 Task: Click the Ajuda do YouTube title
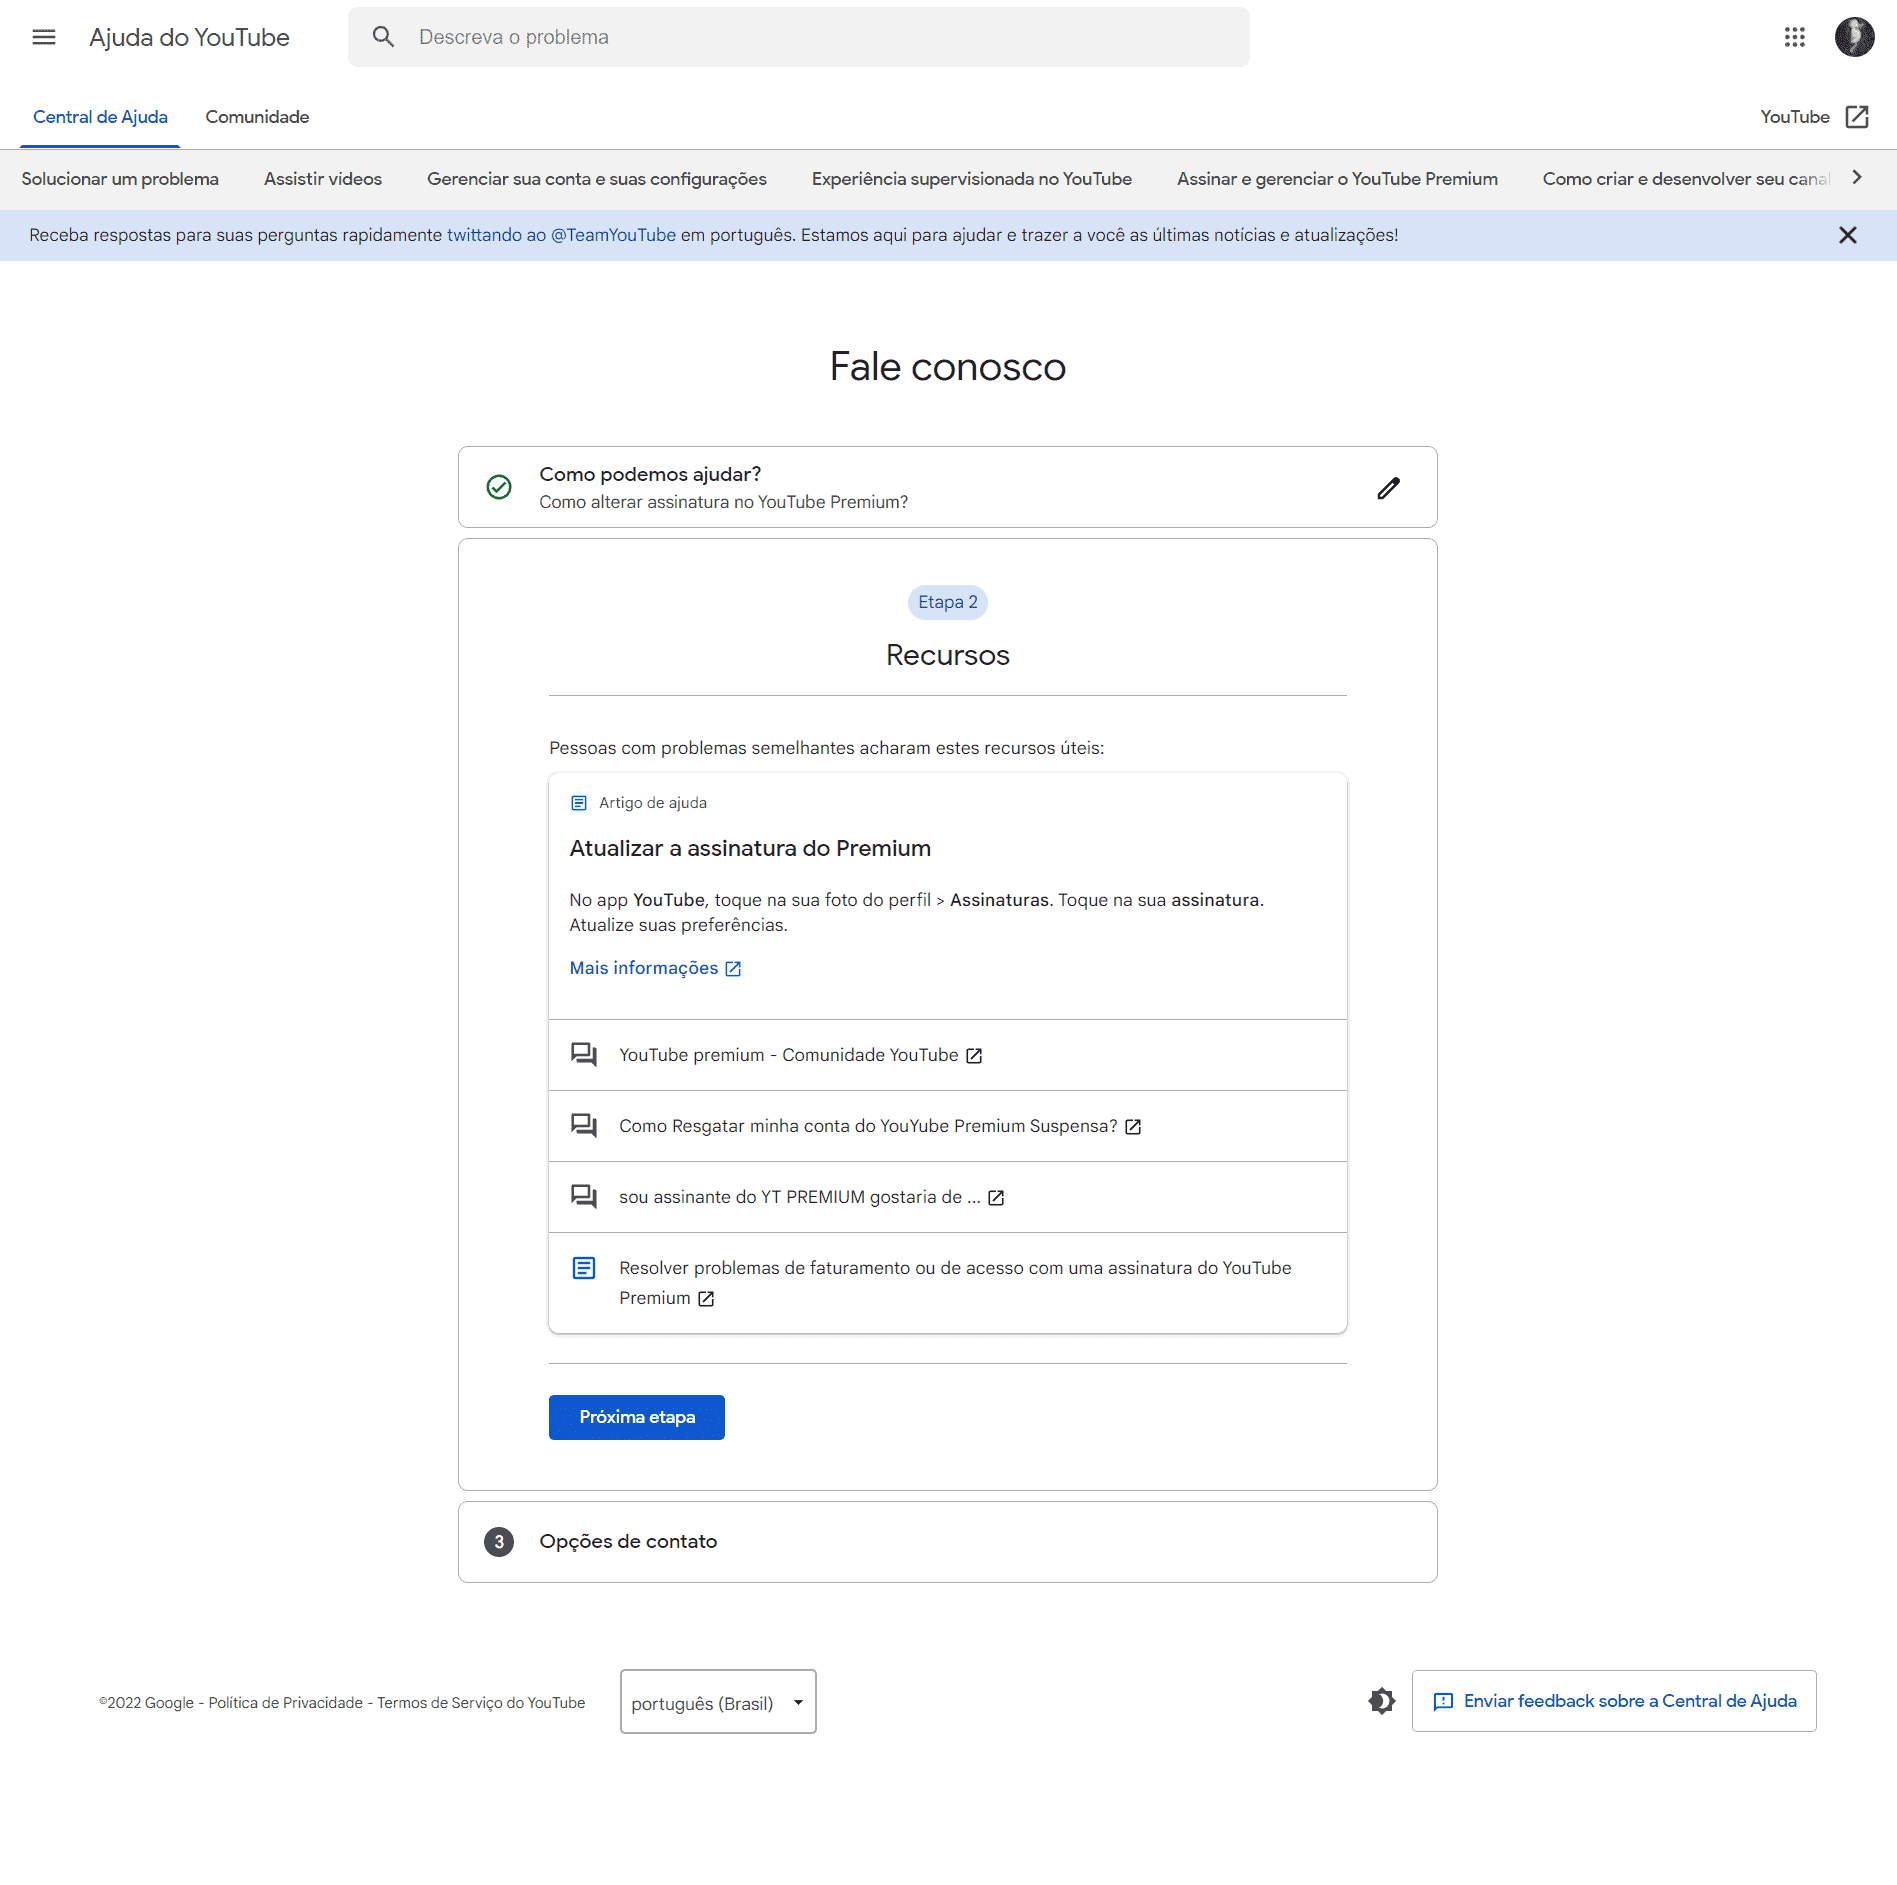[x=189, y=37]
